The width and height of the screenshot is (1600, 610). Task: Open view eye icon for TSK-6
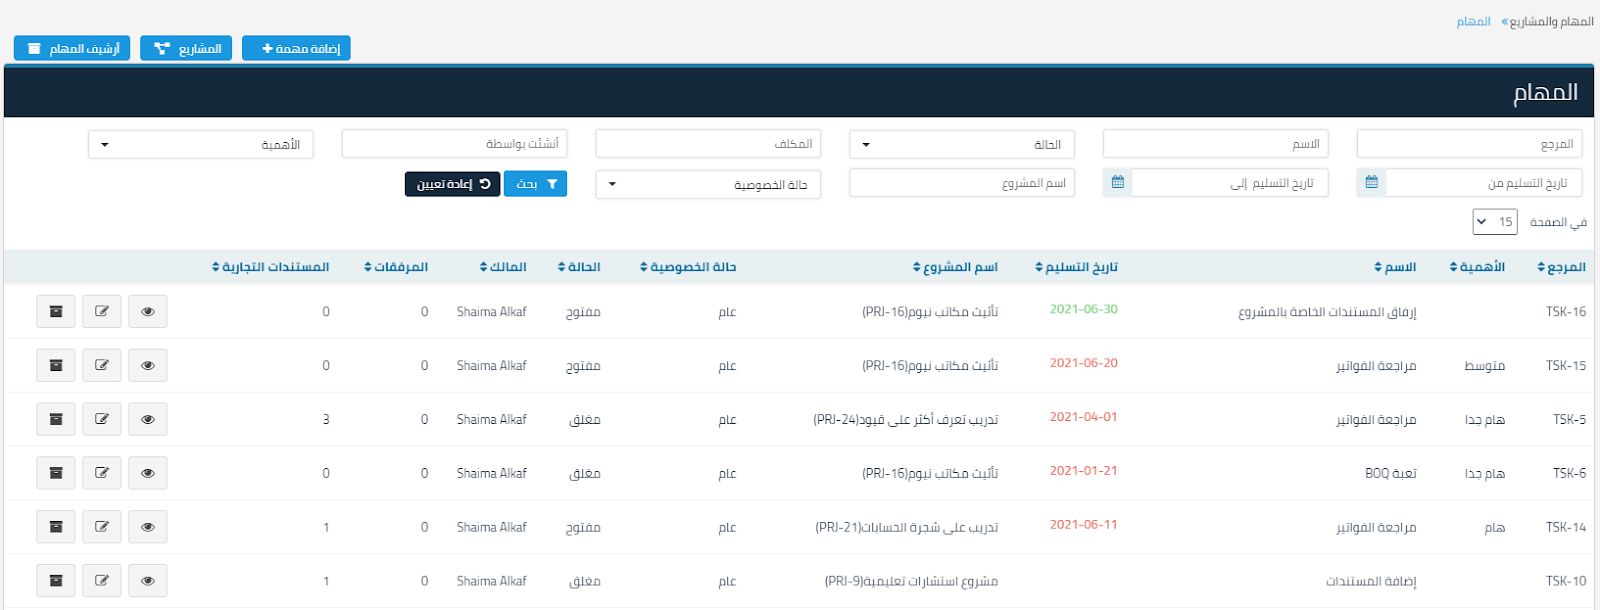coord(148,474)
